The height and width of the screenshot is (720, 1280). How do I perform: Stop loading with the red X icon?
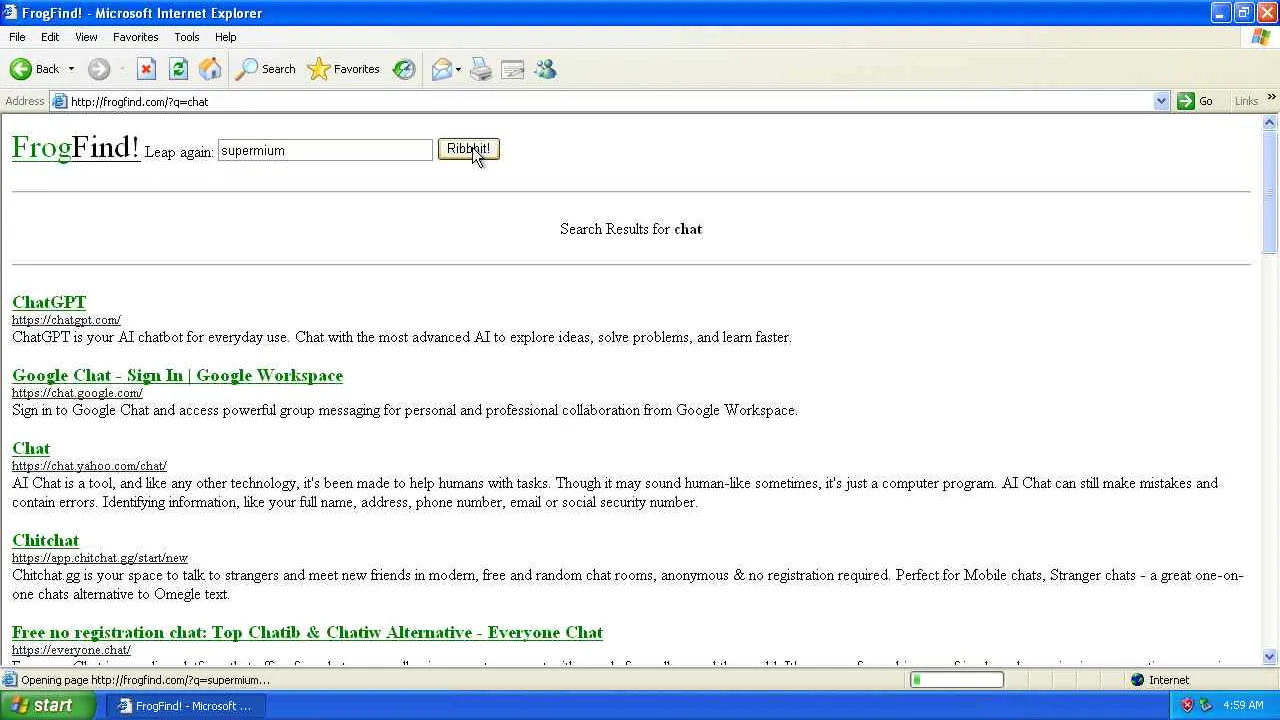click(x=146, y=69)
